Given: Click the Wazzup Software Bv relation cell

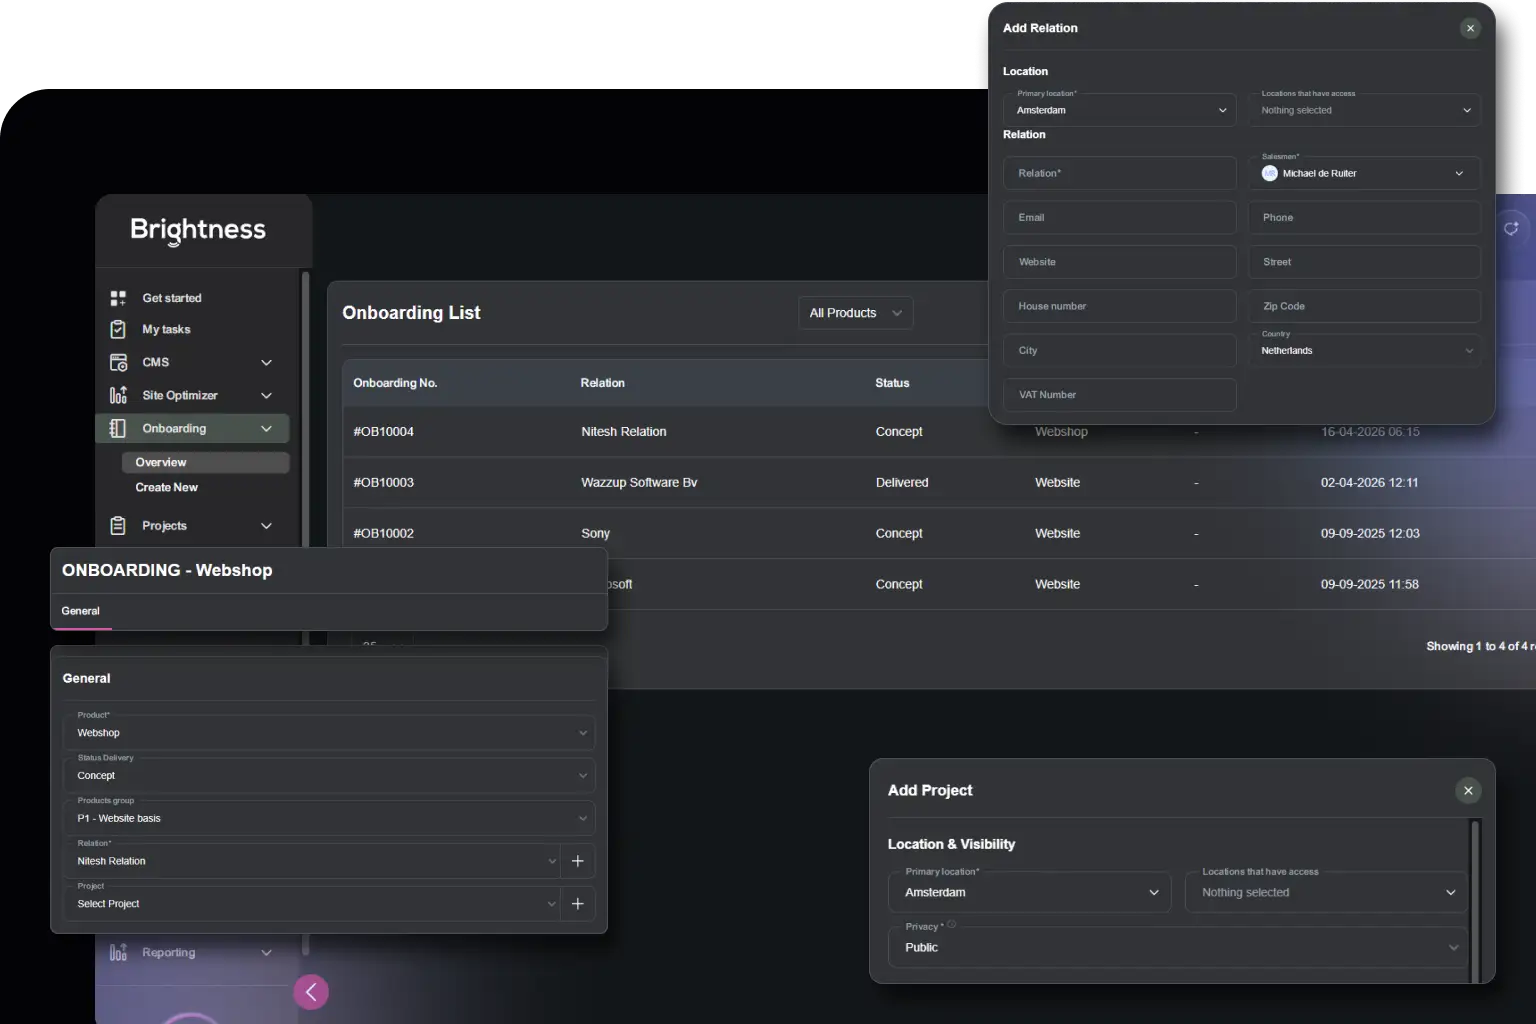Looking at the screenshot, I should pyautogui.click(x=639, y=483).
